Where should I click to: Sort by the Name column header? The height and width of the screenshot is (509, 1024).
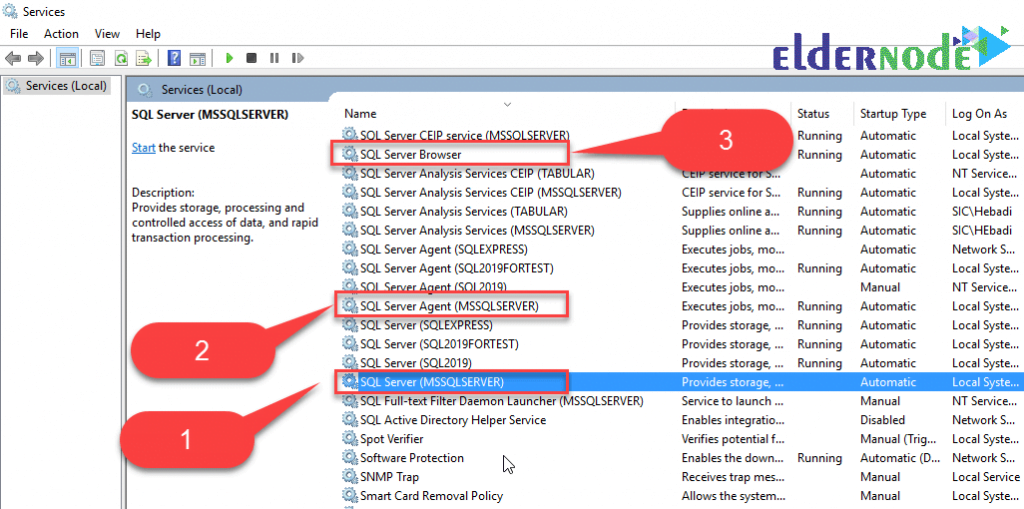360,114
